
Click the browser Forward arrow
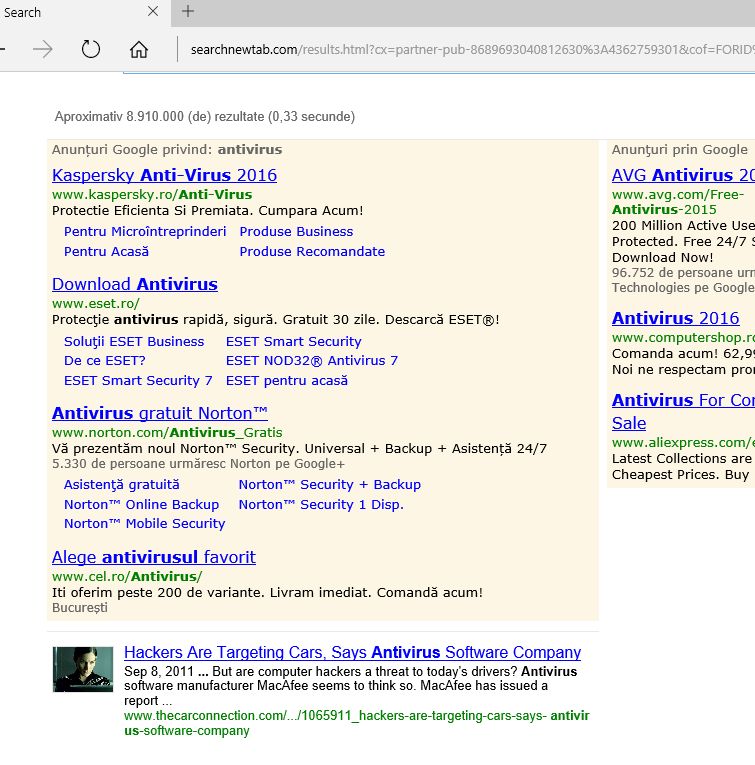point(43,49)
